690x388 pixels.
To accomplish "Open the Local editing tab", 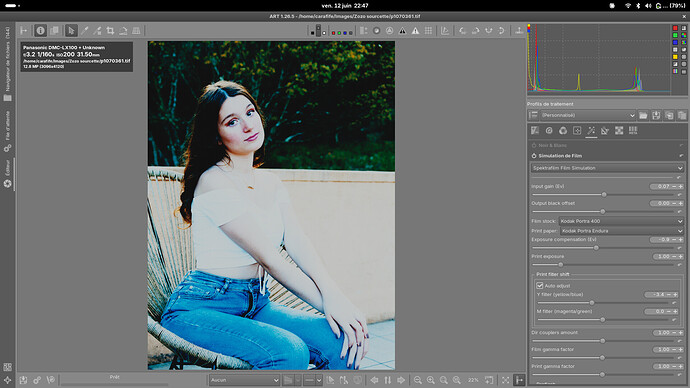I will tap(577, 130).
